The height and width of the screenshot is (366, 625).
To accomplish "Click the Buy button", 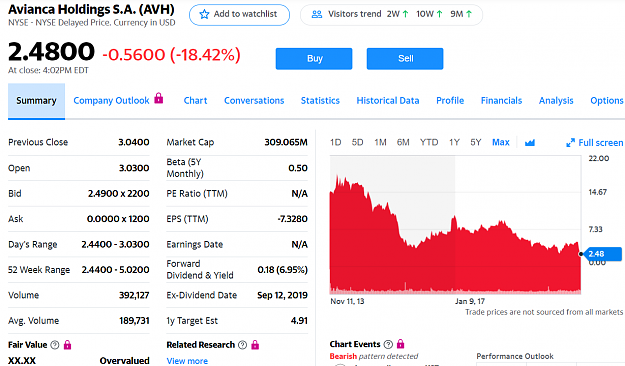I will coord(314,59).
